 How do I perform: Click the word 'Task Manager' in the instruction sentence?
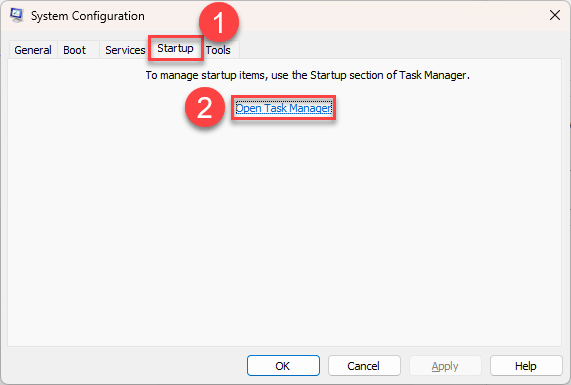[433, 75]
